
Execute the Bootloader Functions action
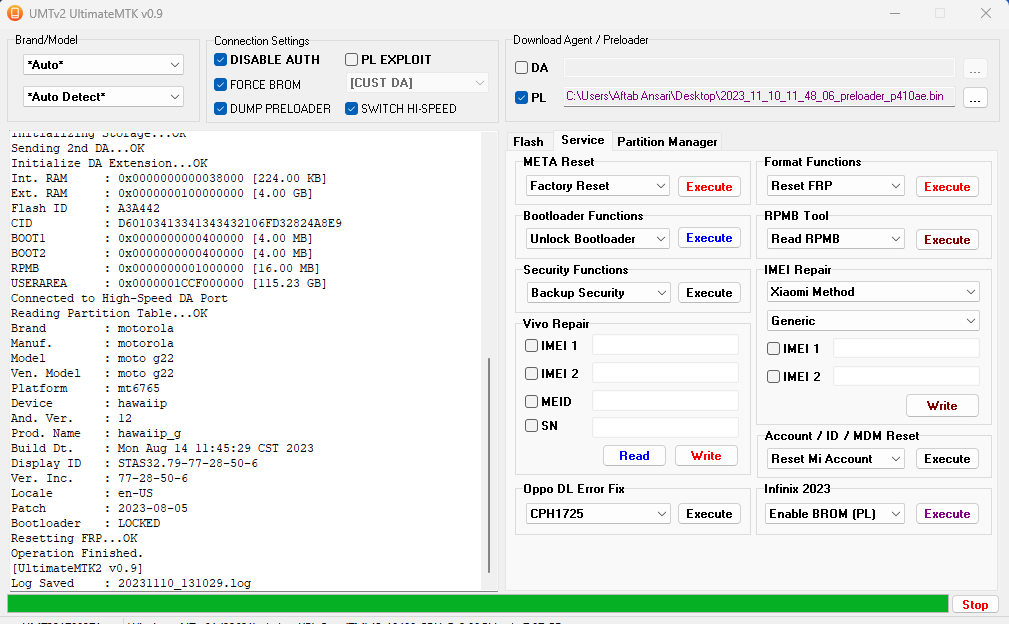(709, 238)
